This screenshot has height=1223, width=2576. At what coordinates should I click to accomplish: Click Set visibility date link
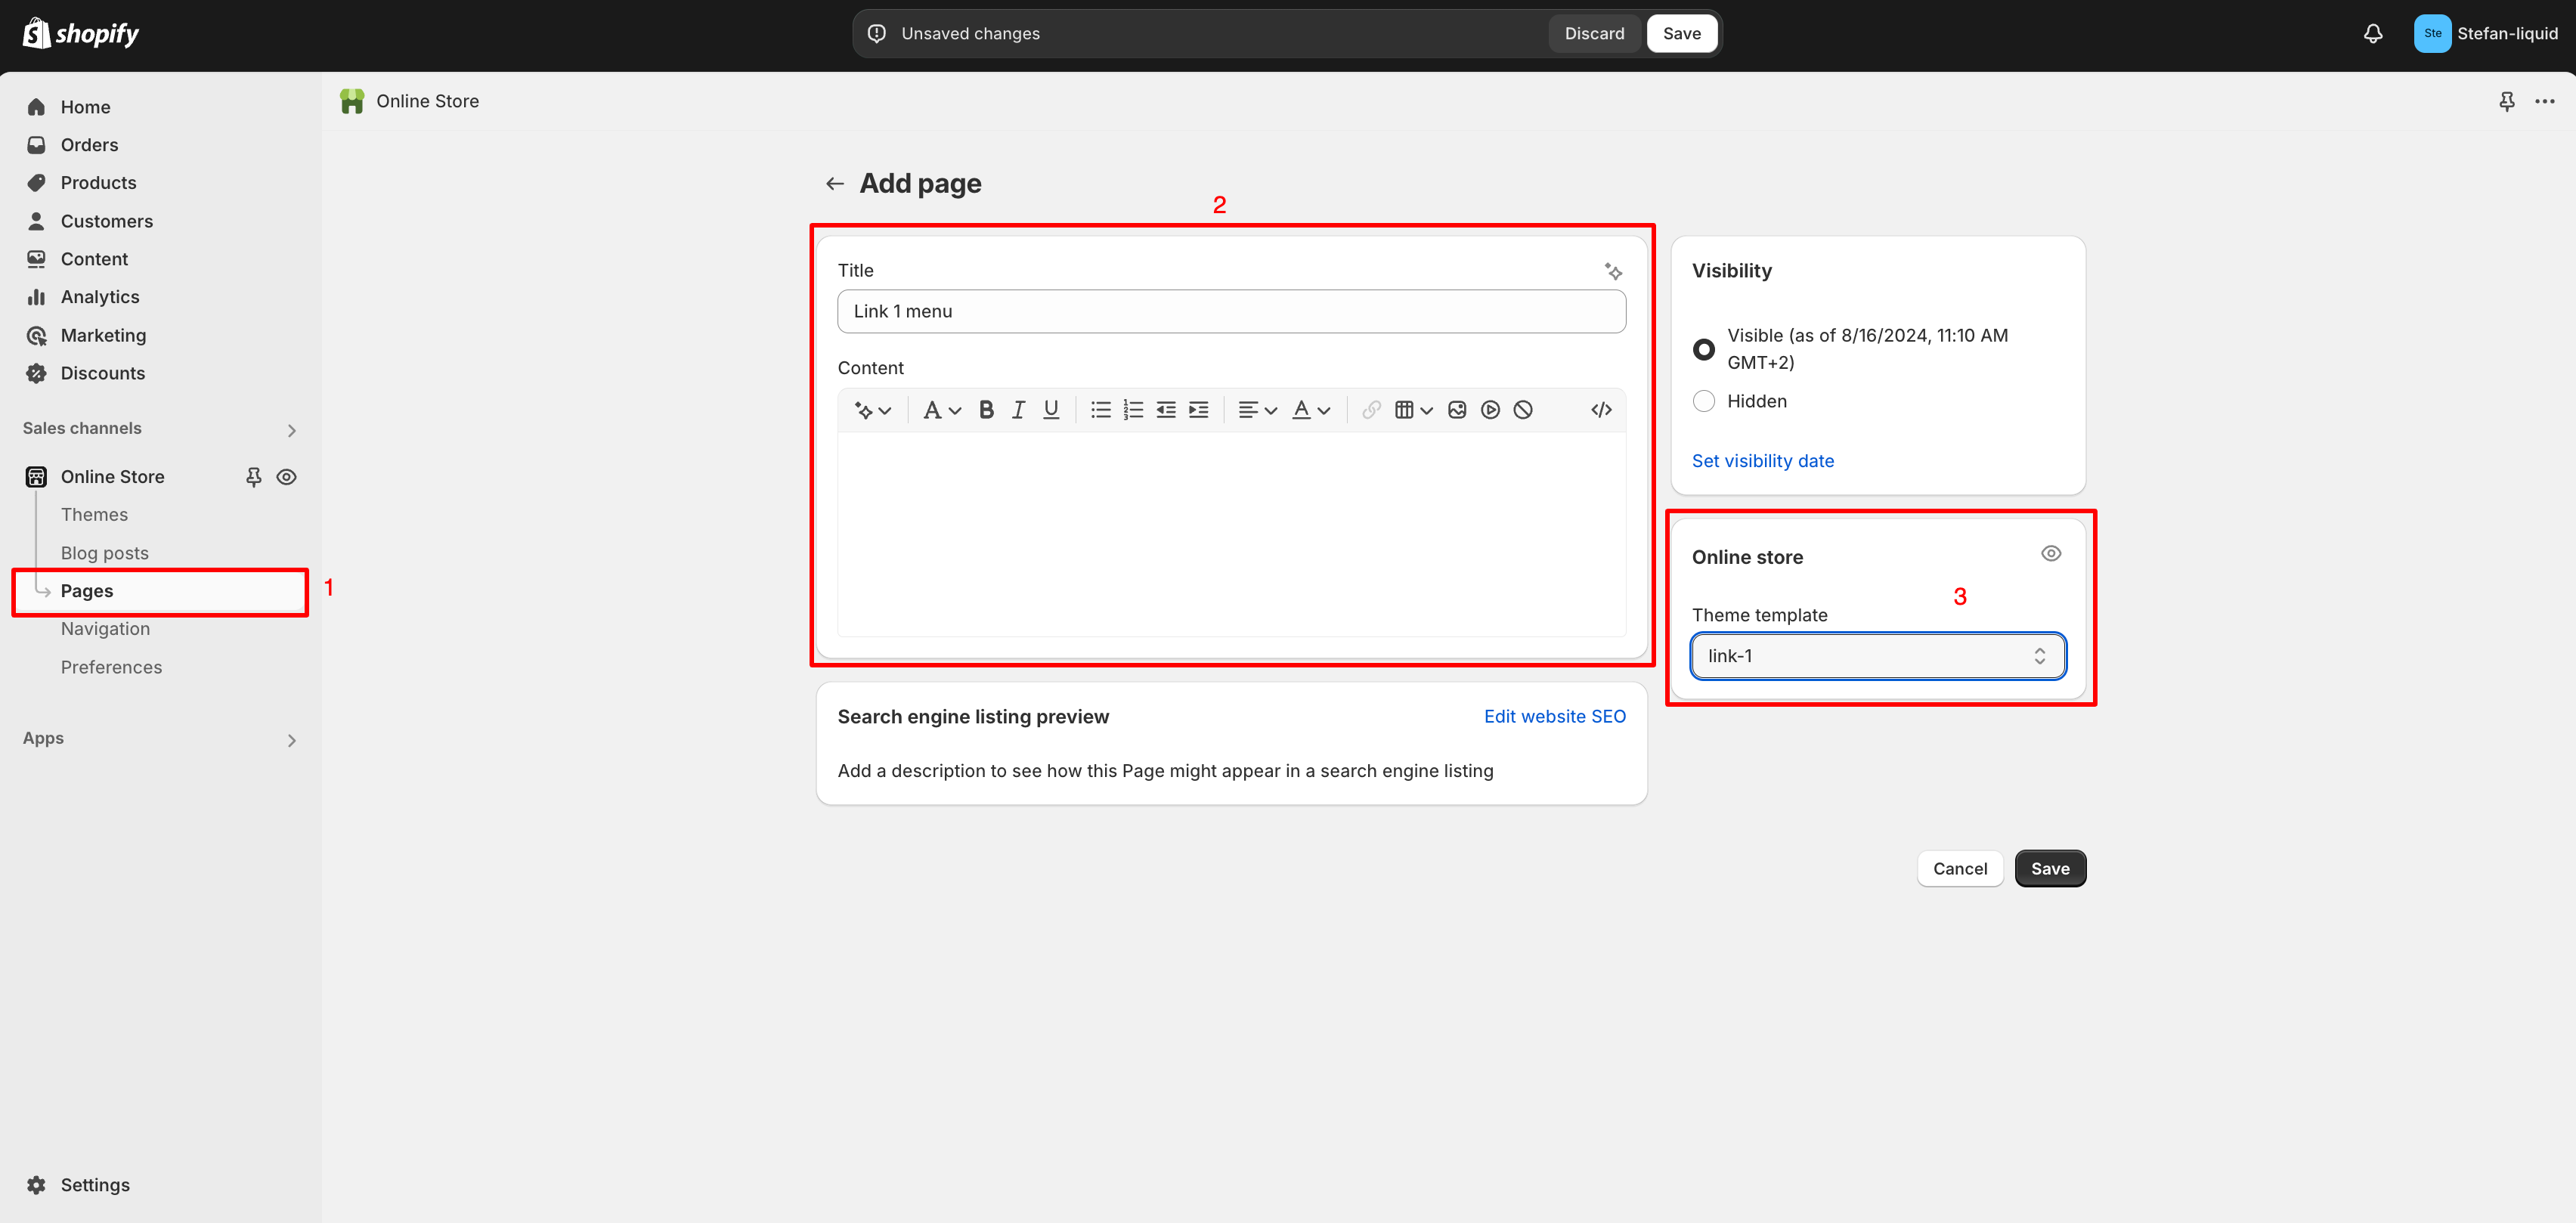(x=1762, y=461)
